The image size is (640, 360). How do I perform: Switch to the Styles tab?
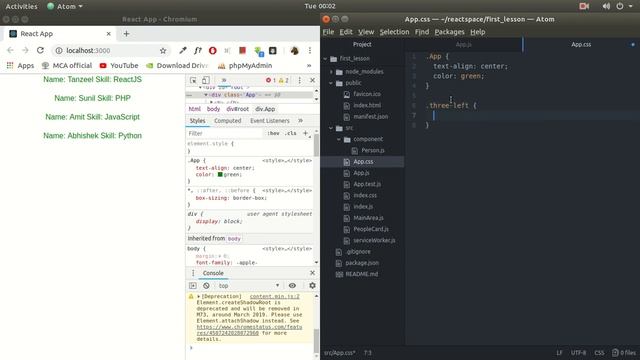click(x=198, y=121)
